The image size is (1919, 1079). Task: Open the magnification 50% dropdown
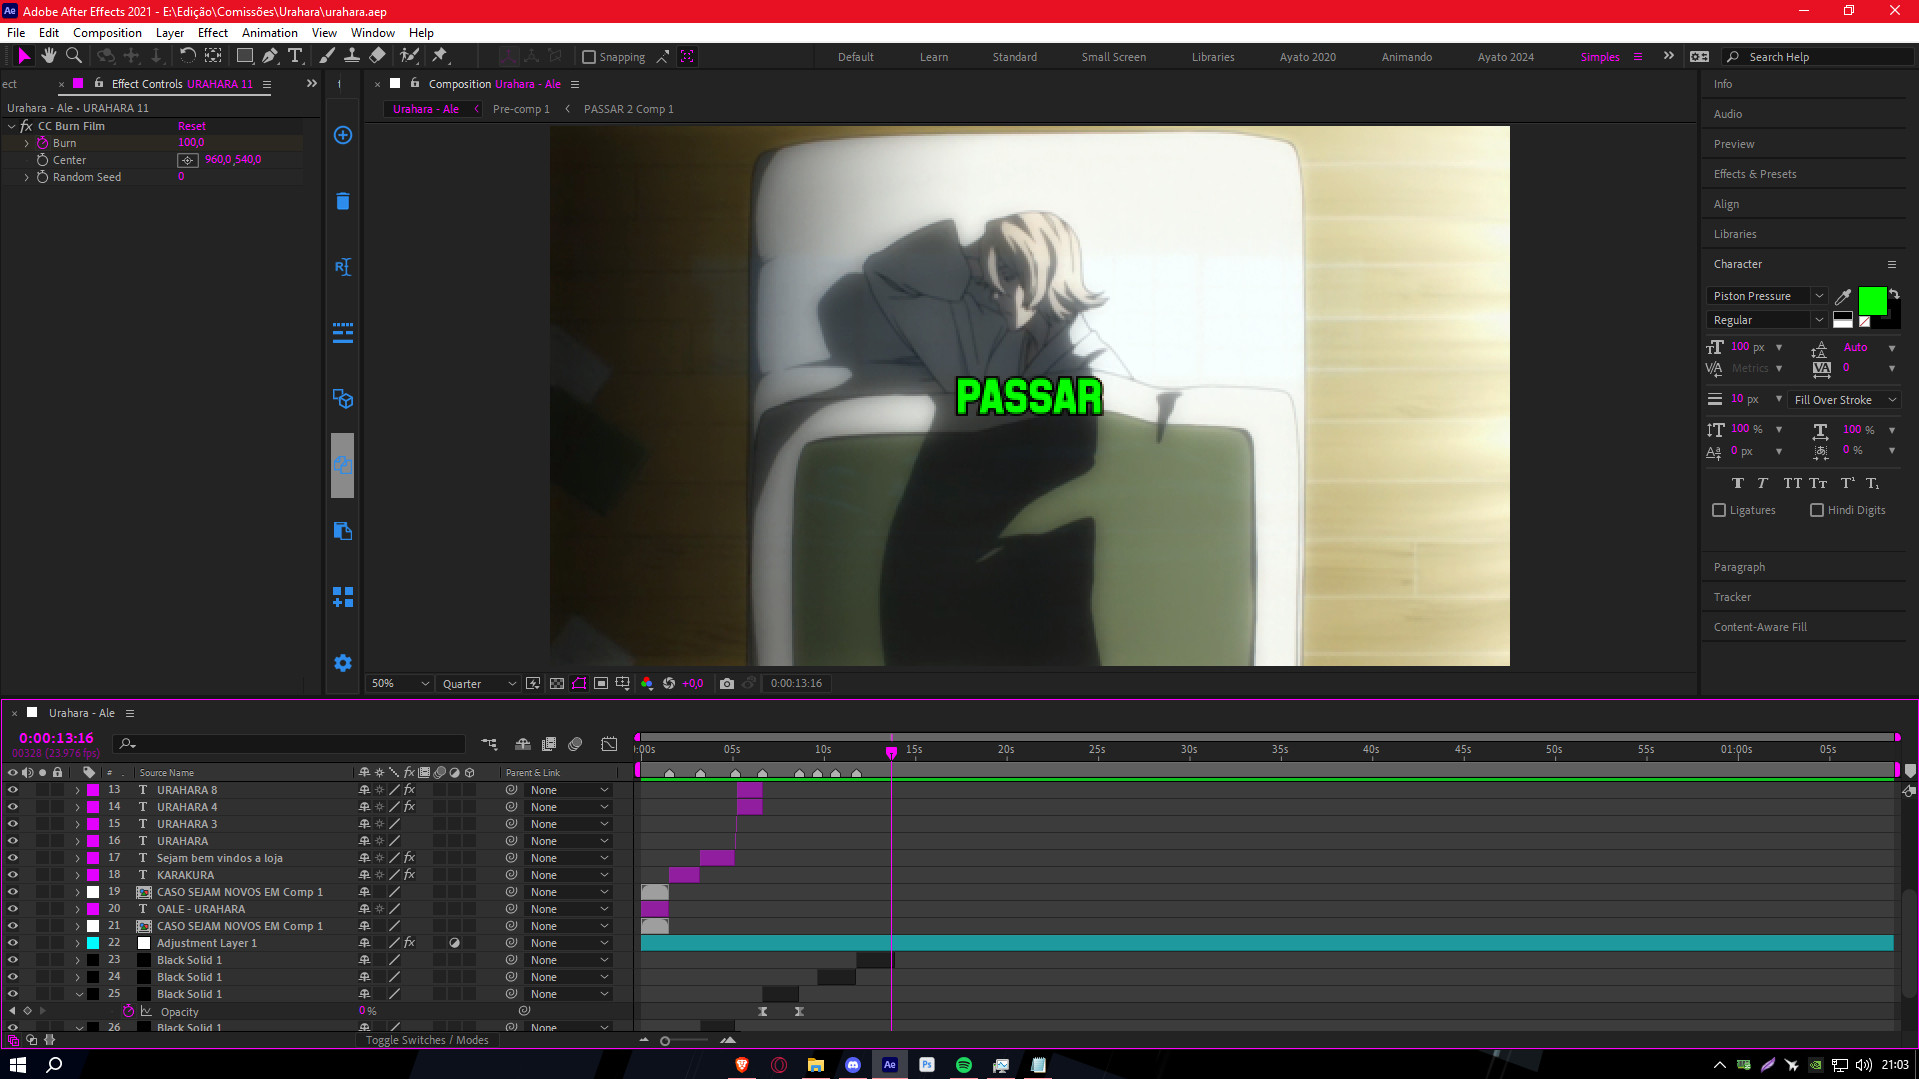[x=400, y=684]
